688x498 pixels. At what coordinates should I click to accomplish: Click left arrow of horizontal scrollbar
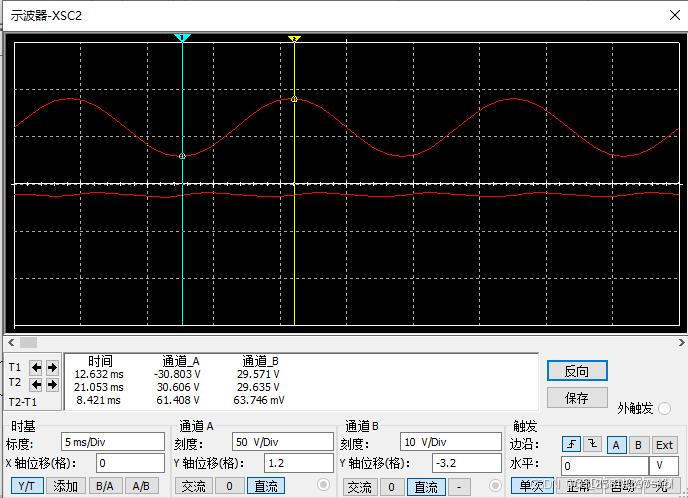[x=11, y=342]
